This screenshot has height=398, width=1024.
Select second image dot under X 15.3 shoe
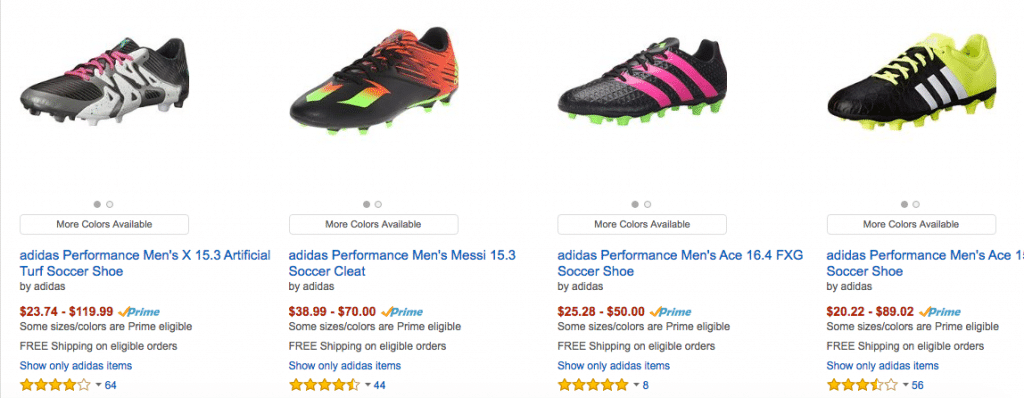[x=110, y=205]
